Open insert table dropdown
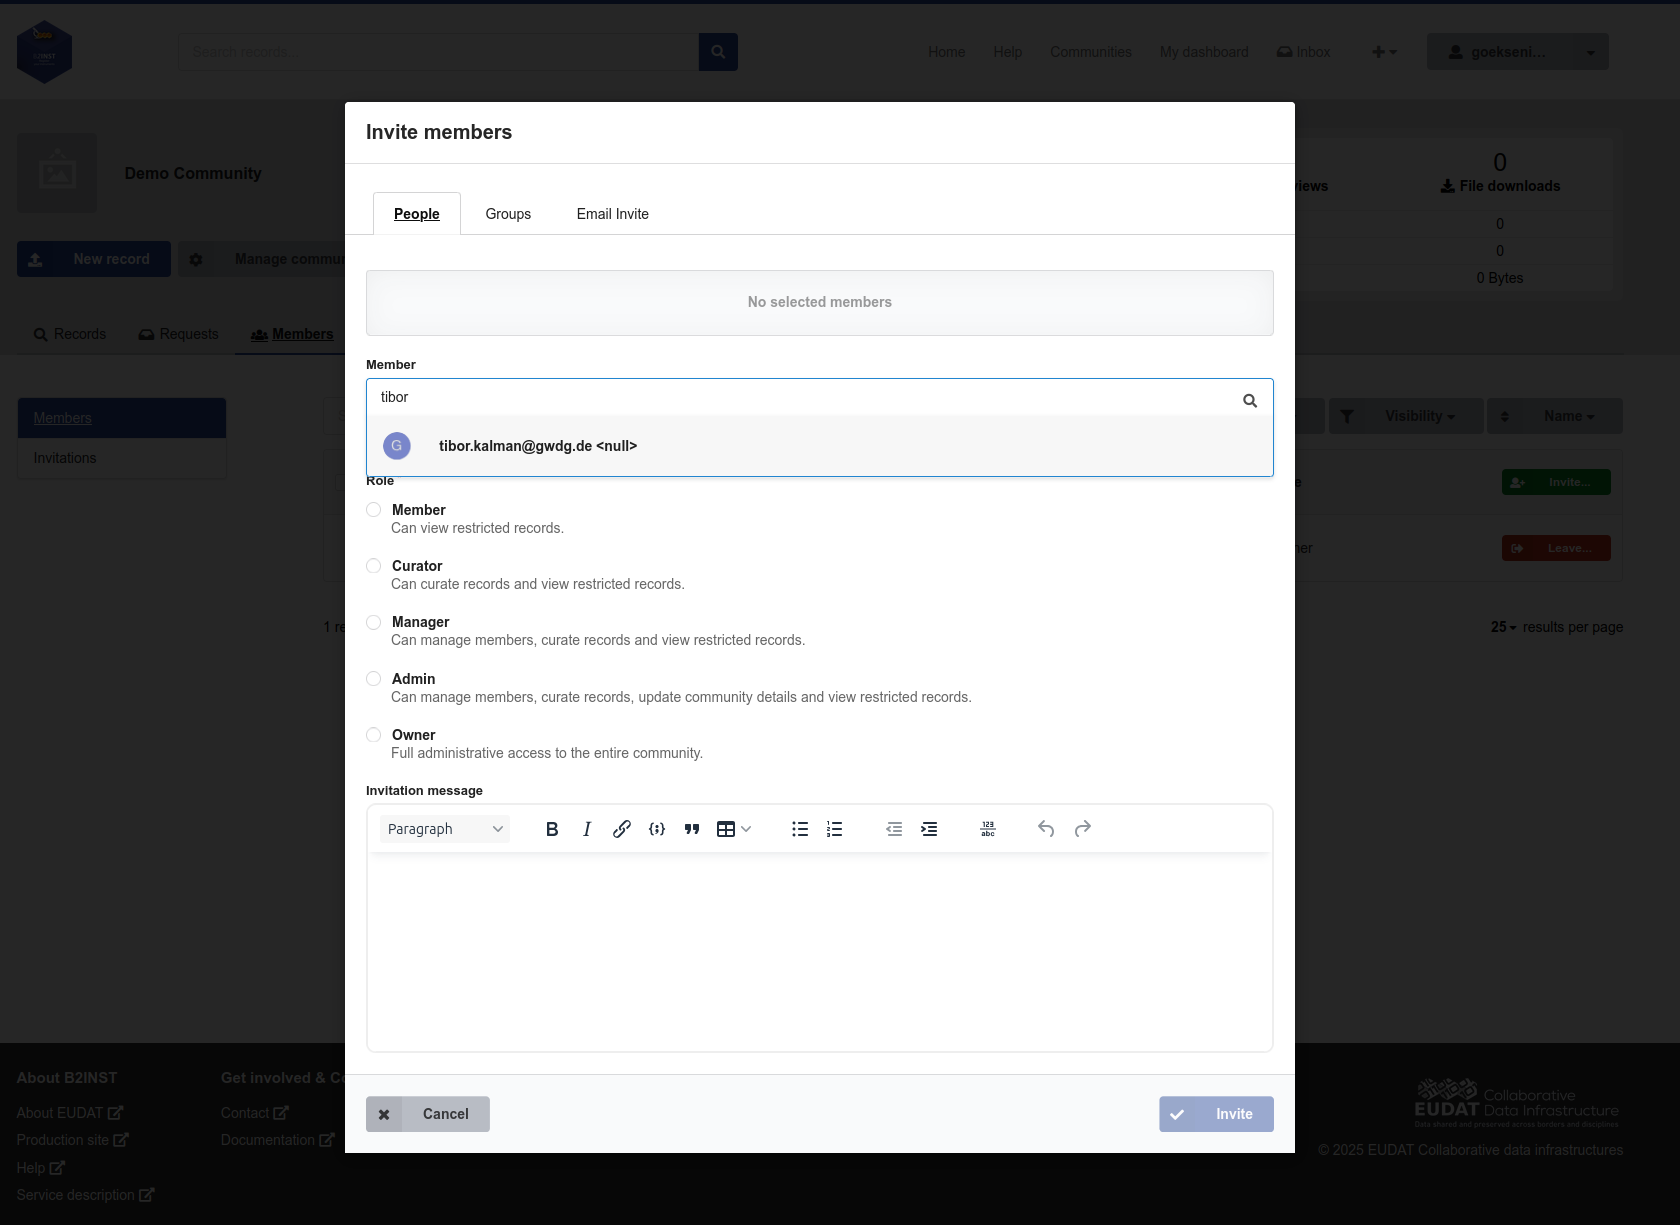 (734, 829)
